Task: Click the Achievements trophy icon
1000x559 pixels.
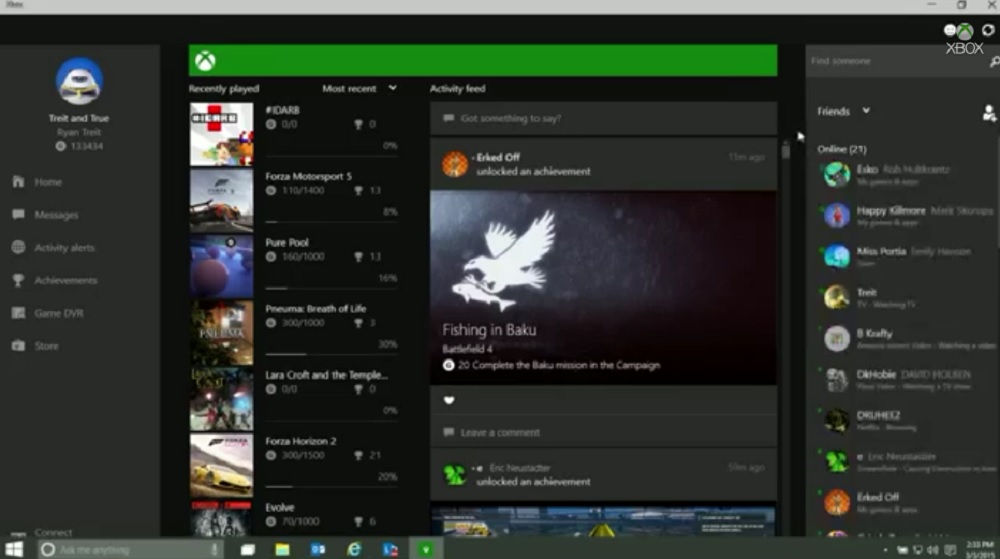Action: point(18,280)
